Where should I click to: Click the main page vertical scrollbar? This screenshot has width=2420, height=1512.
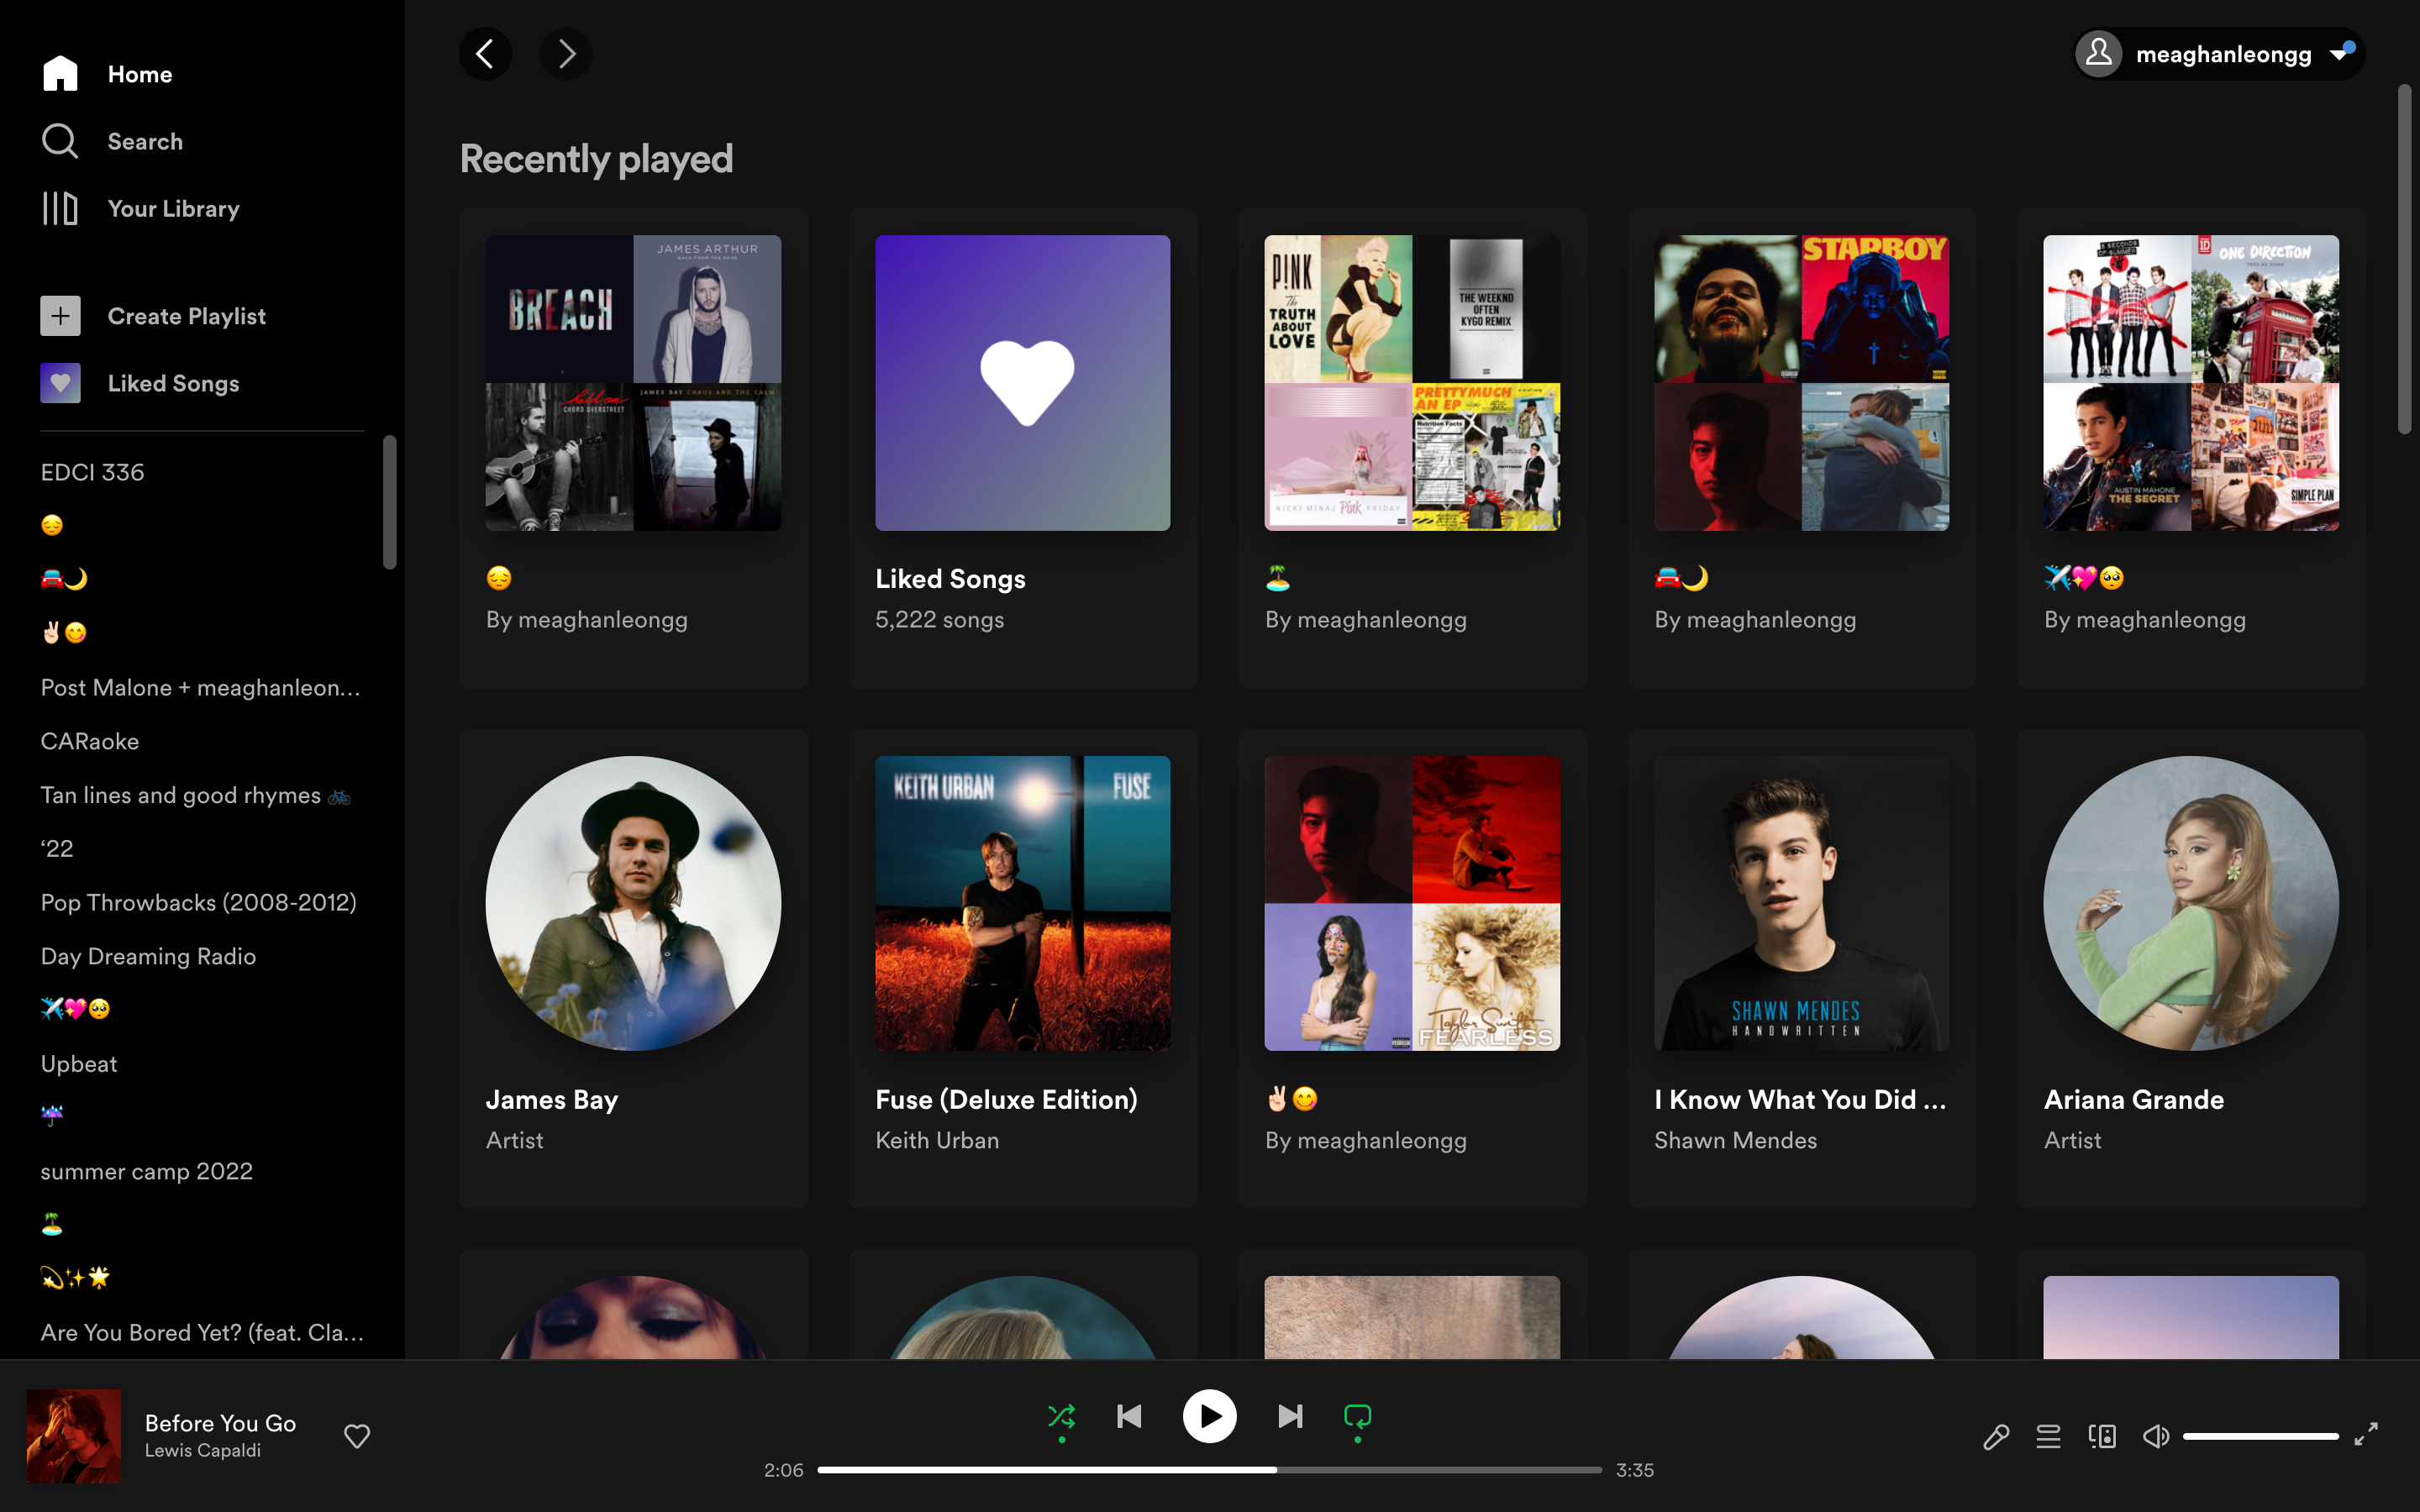click(2404, 259)
